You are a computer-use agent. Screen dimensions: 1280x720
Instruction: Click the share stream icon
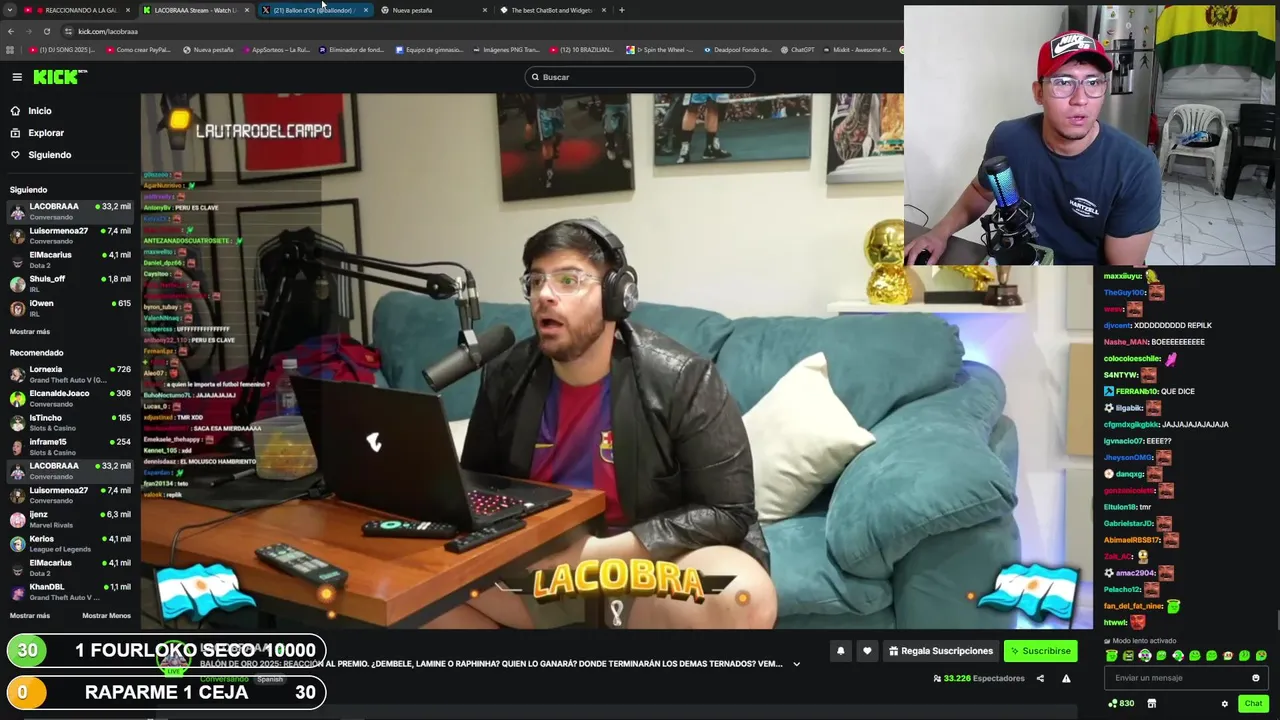(x=1040, y=678)
